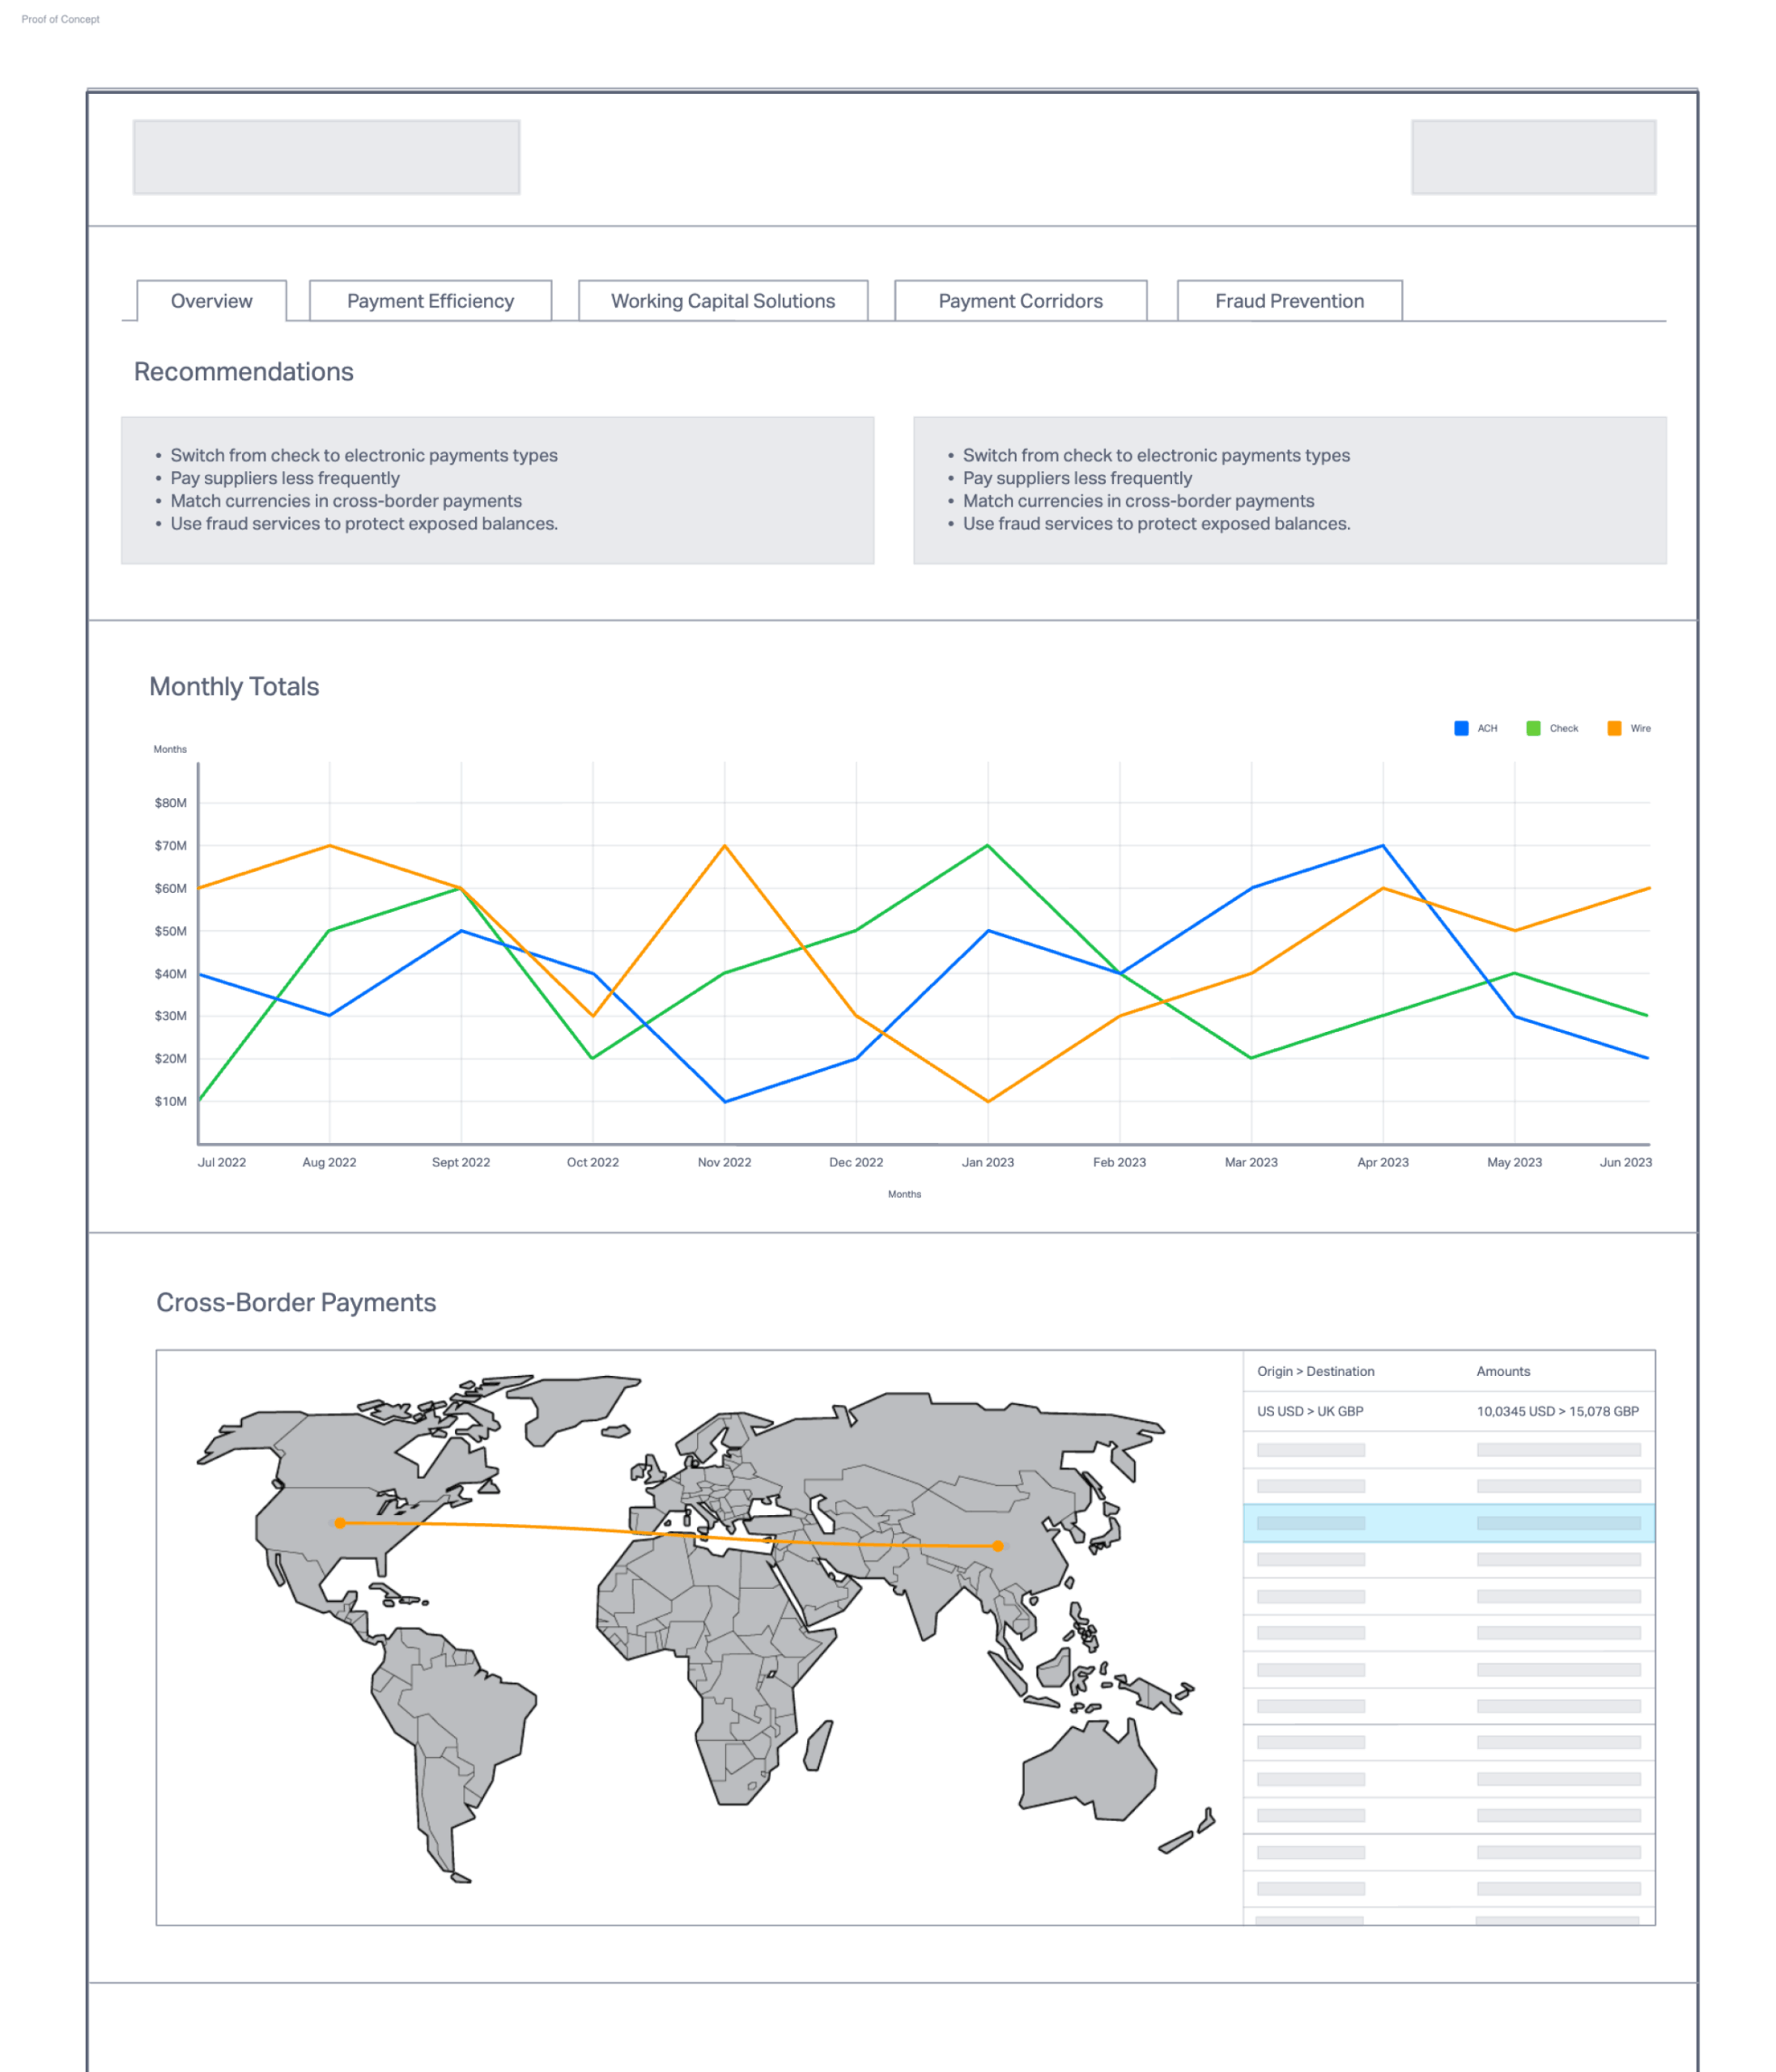Click the China destination point on the map
1776x2072 pixels.
(997, 1546)
